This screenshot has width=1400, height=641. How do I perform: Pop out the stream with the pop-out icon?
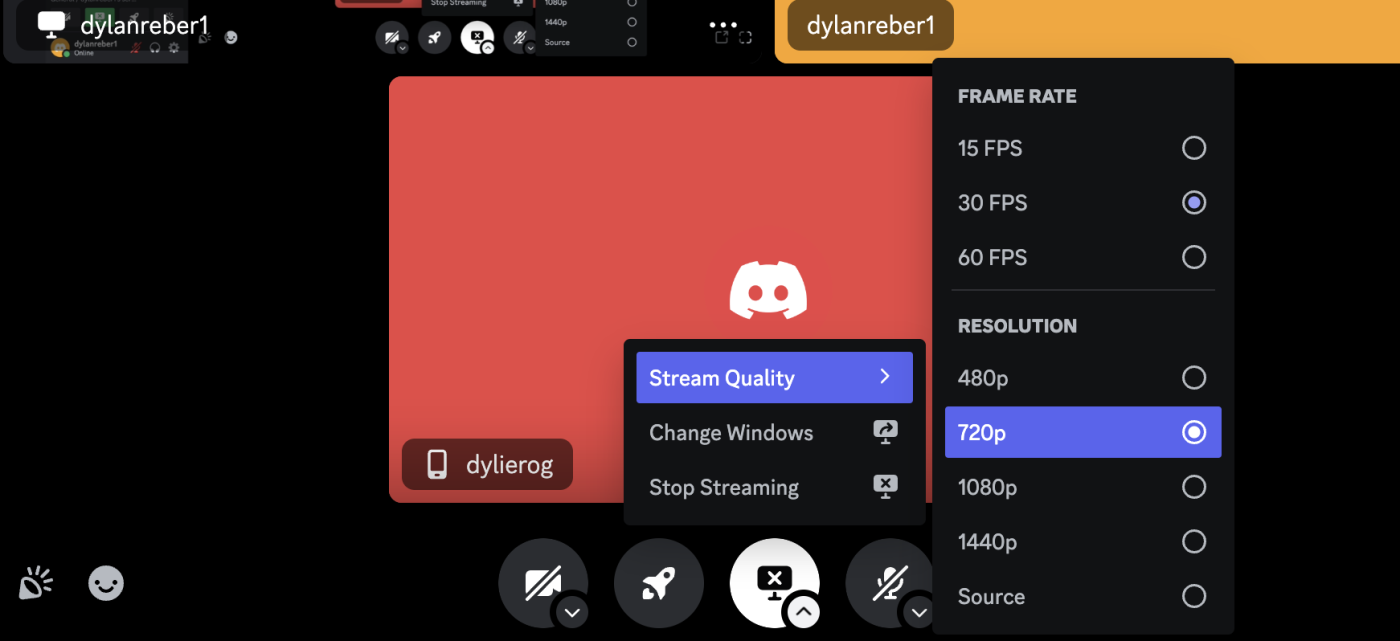click(722, 38)
